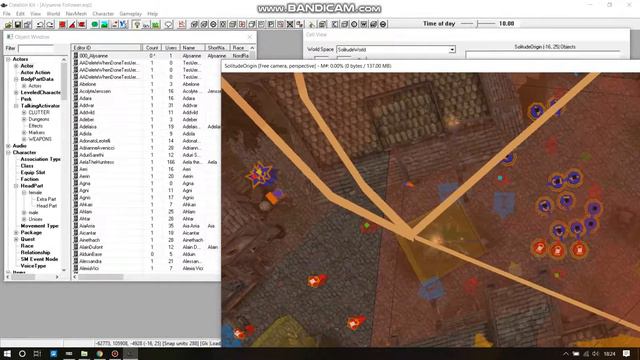Open the Character menu
Viewport: 640px width, 360px height.
(x=103, y=13)
